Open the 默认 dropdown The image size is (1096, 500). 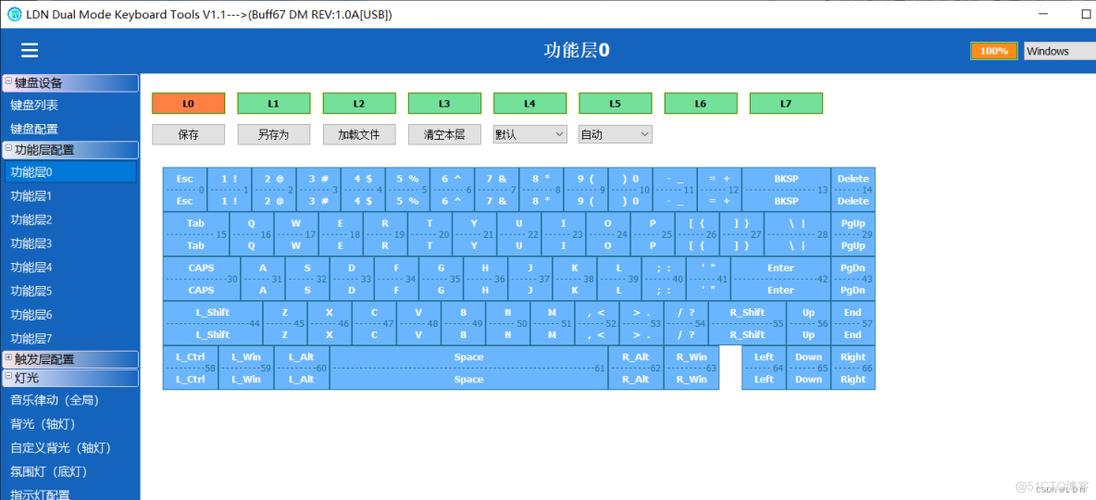tap(530, 134)
